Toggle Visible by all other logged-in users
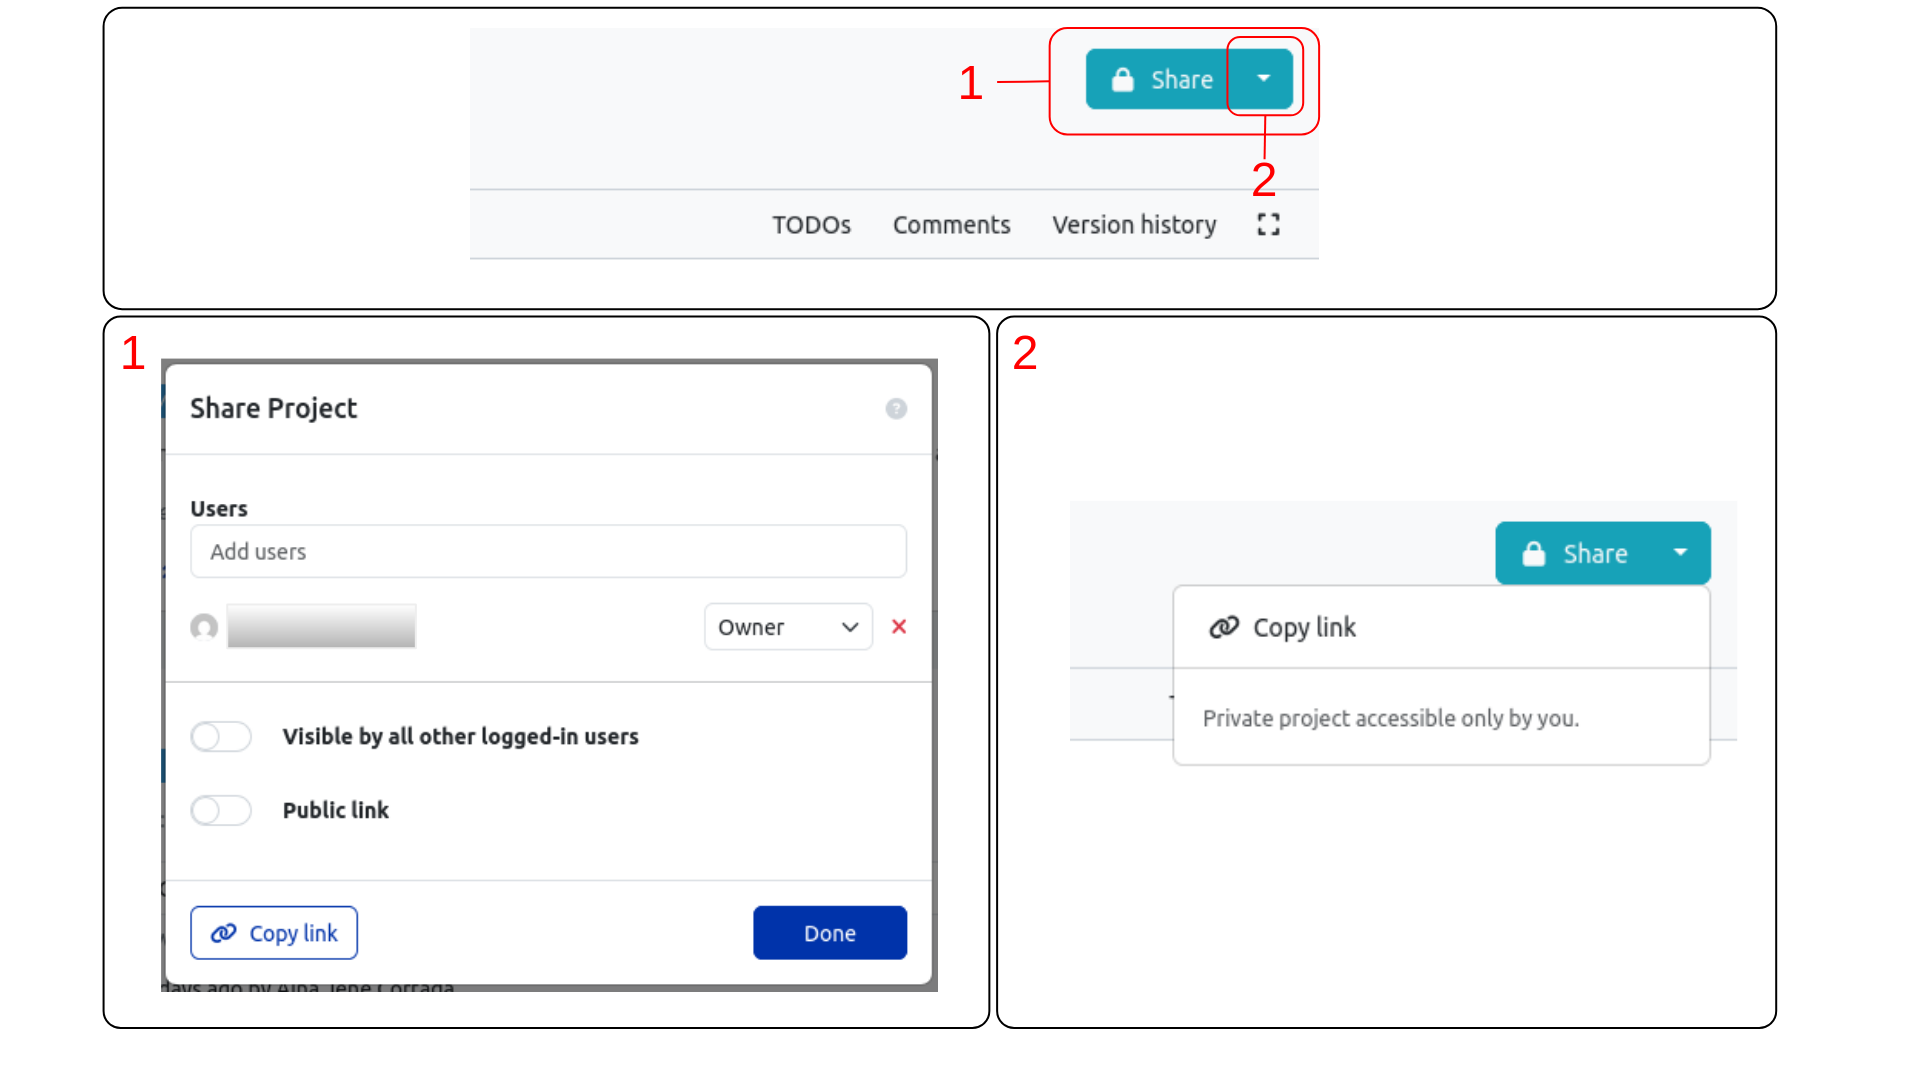1920x1080 pixels. [x=221, y=737]
